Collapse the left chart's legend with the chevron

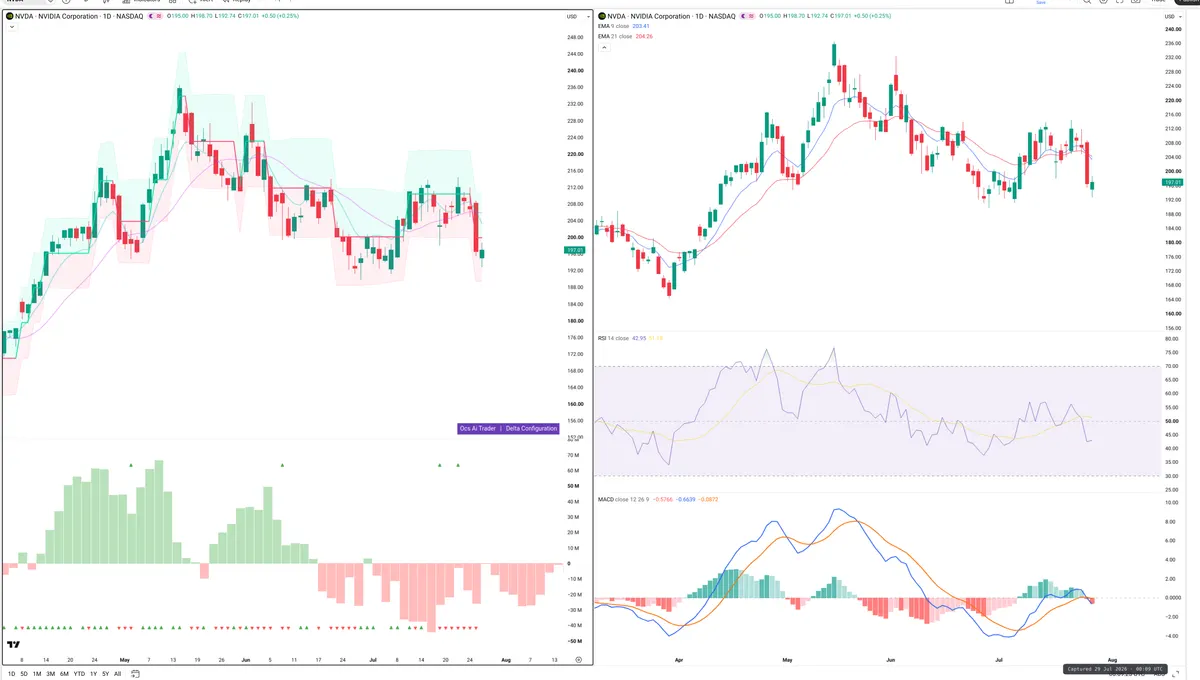(11, 27)
